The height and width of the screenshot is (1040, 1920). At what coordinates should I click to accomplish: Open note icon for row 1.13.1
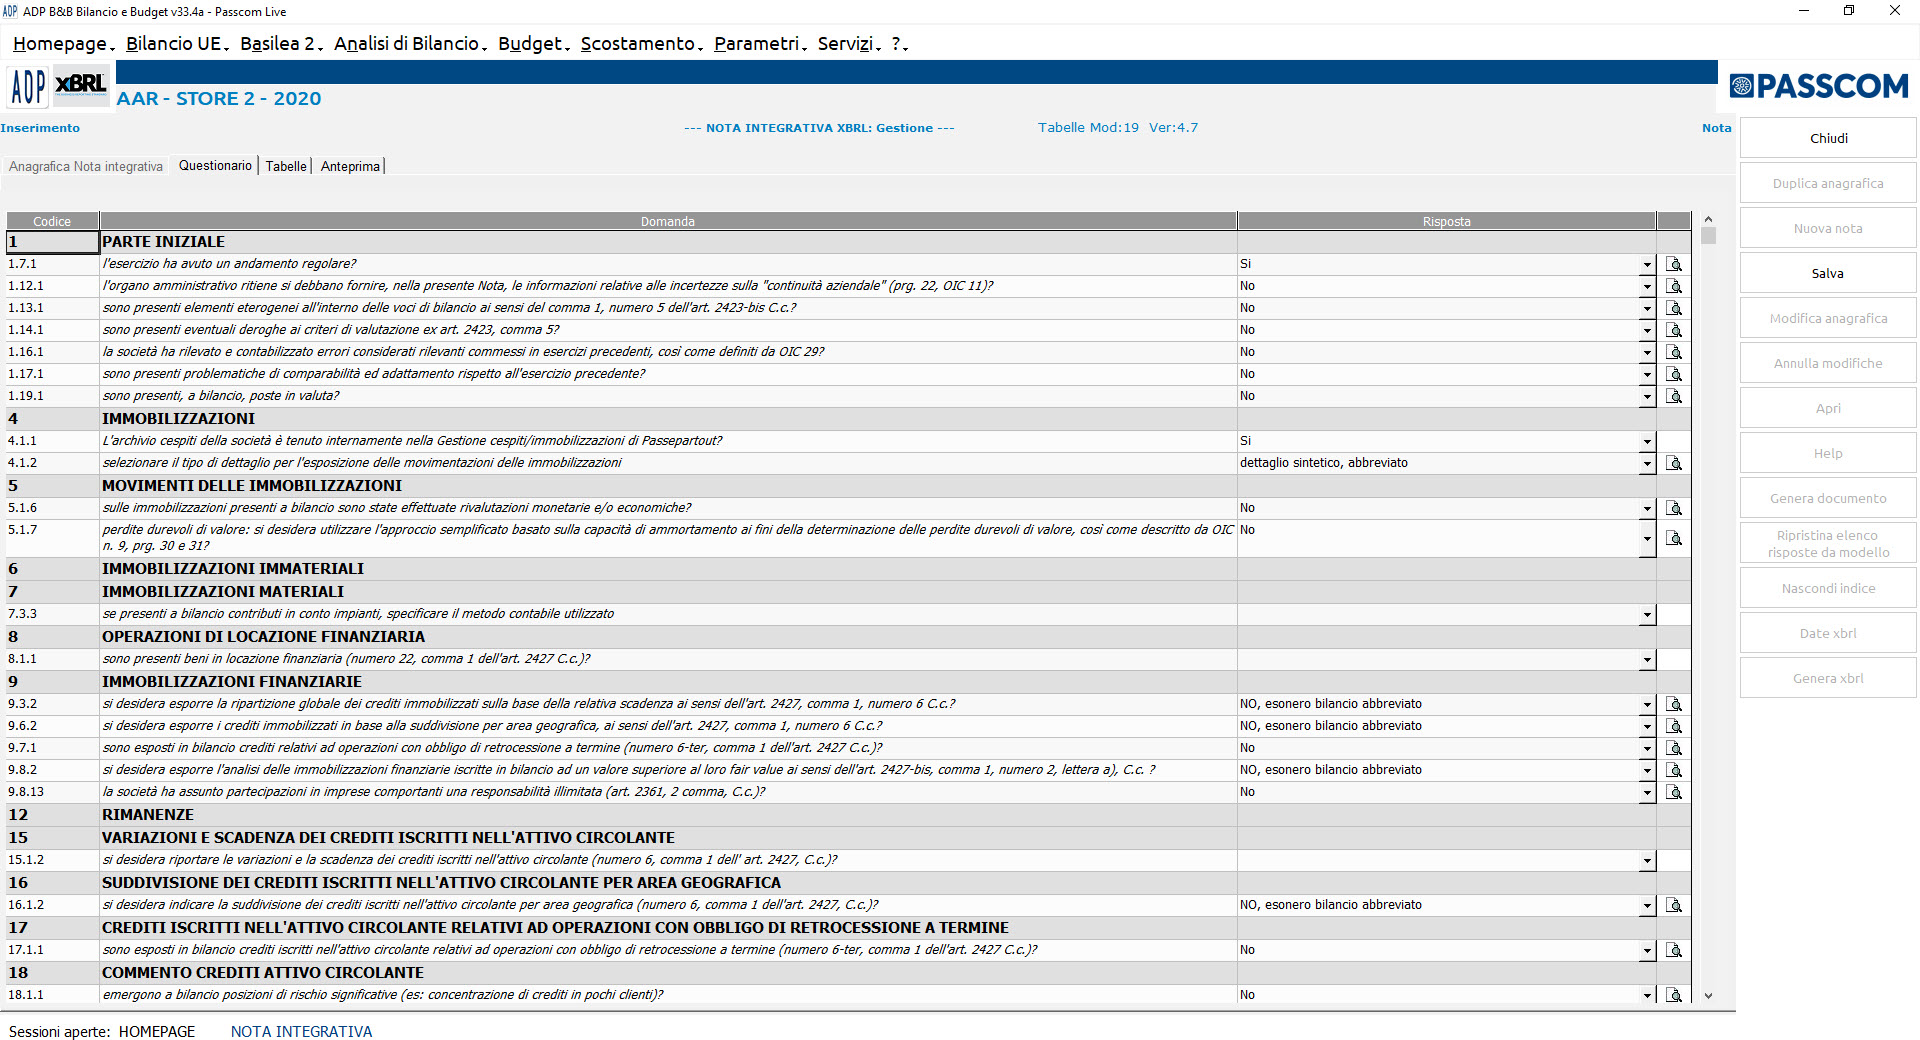pos(1674,308)
